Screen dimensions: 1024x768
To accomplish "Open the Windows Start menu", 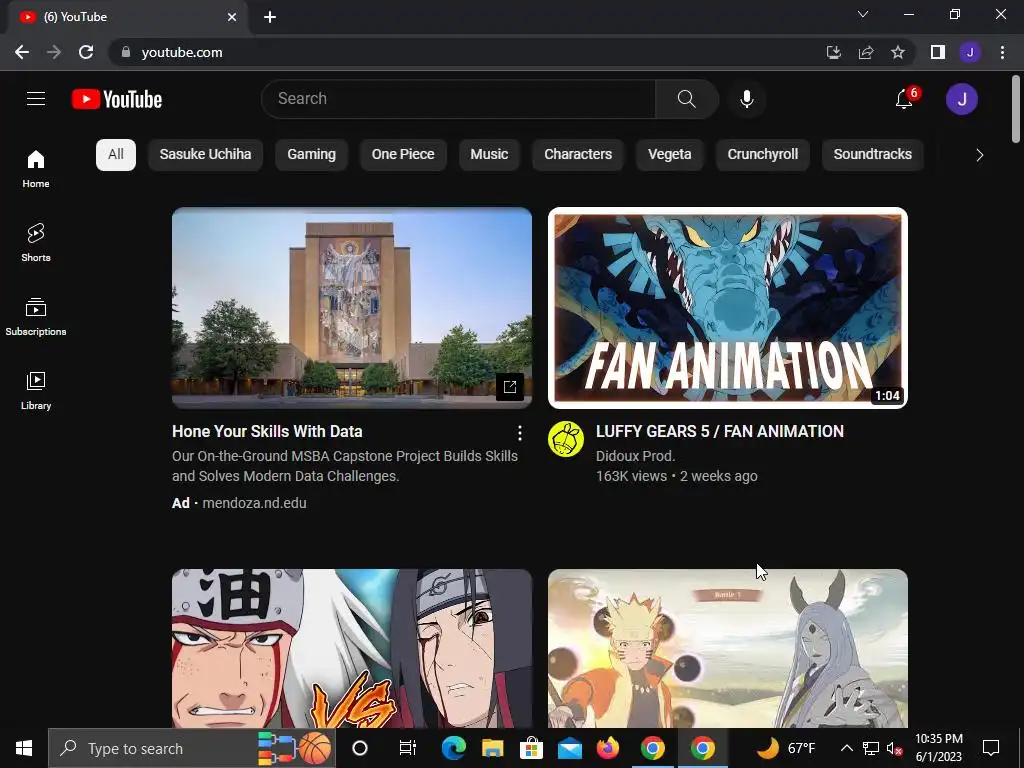I will pos(24,748).
